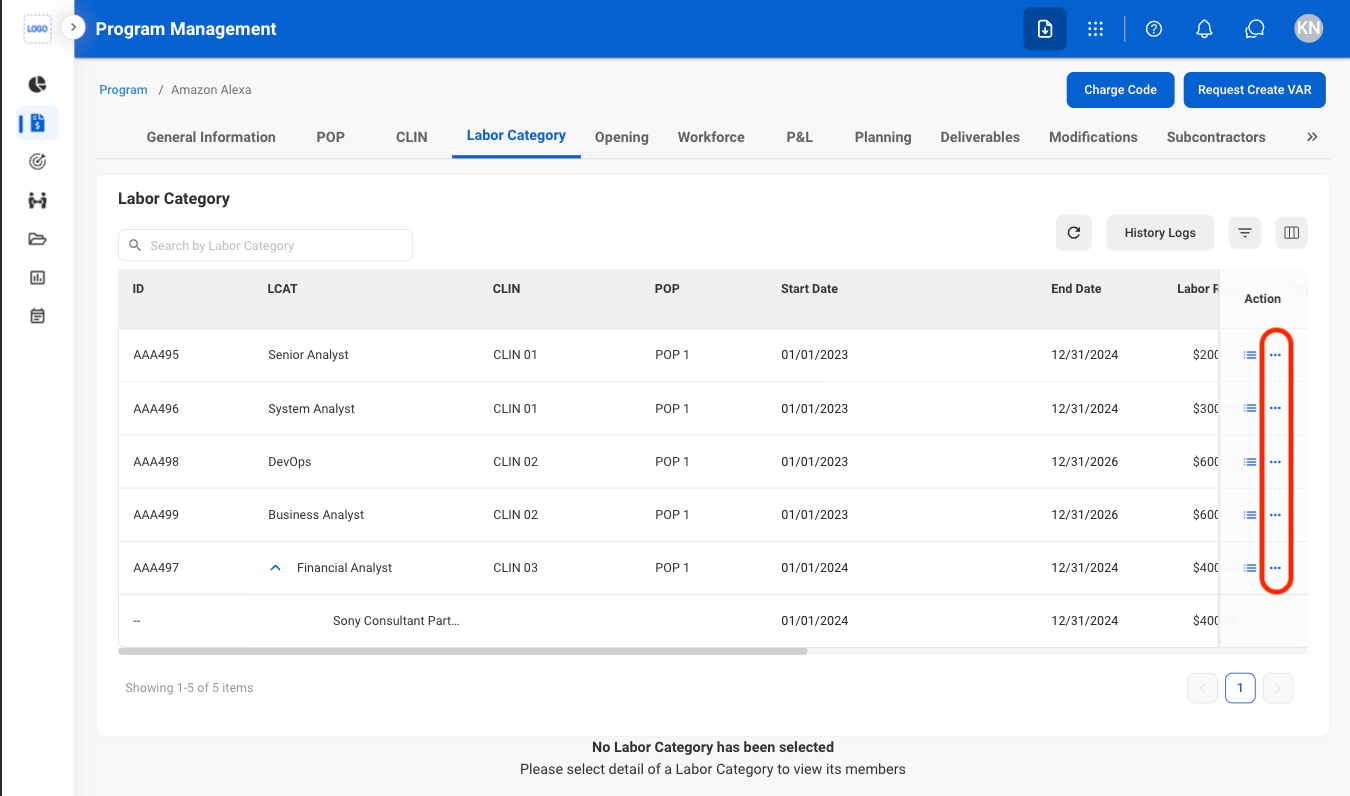Open the pie chart dashboard sidebar icon

[37, 84]
